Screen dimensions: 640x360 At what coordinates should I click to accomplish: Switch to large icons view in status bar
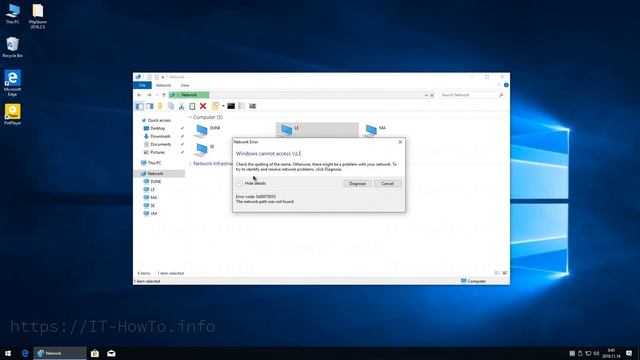pyautogui.click(x=505, y=273)
